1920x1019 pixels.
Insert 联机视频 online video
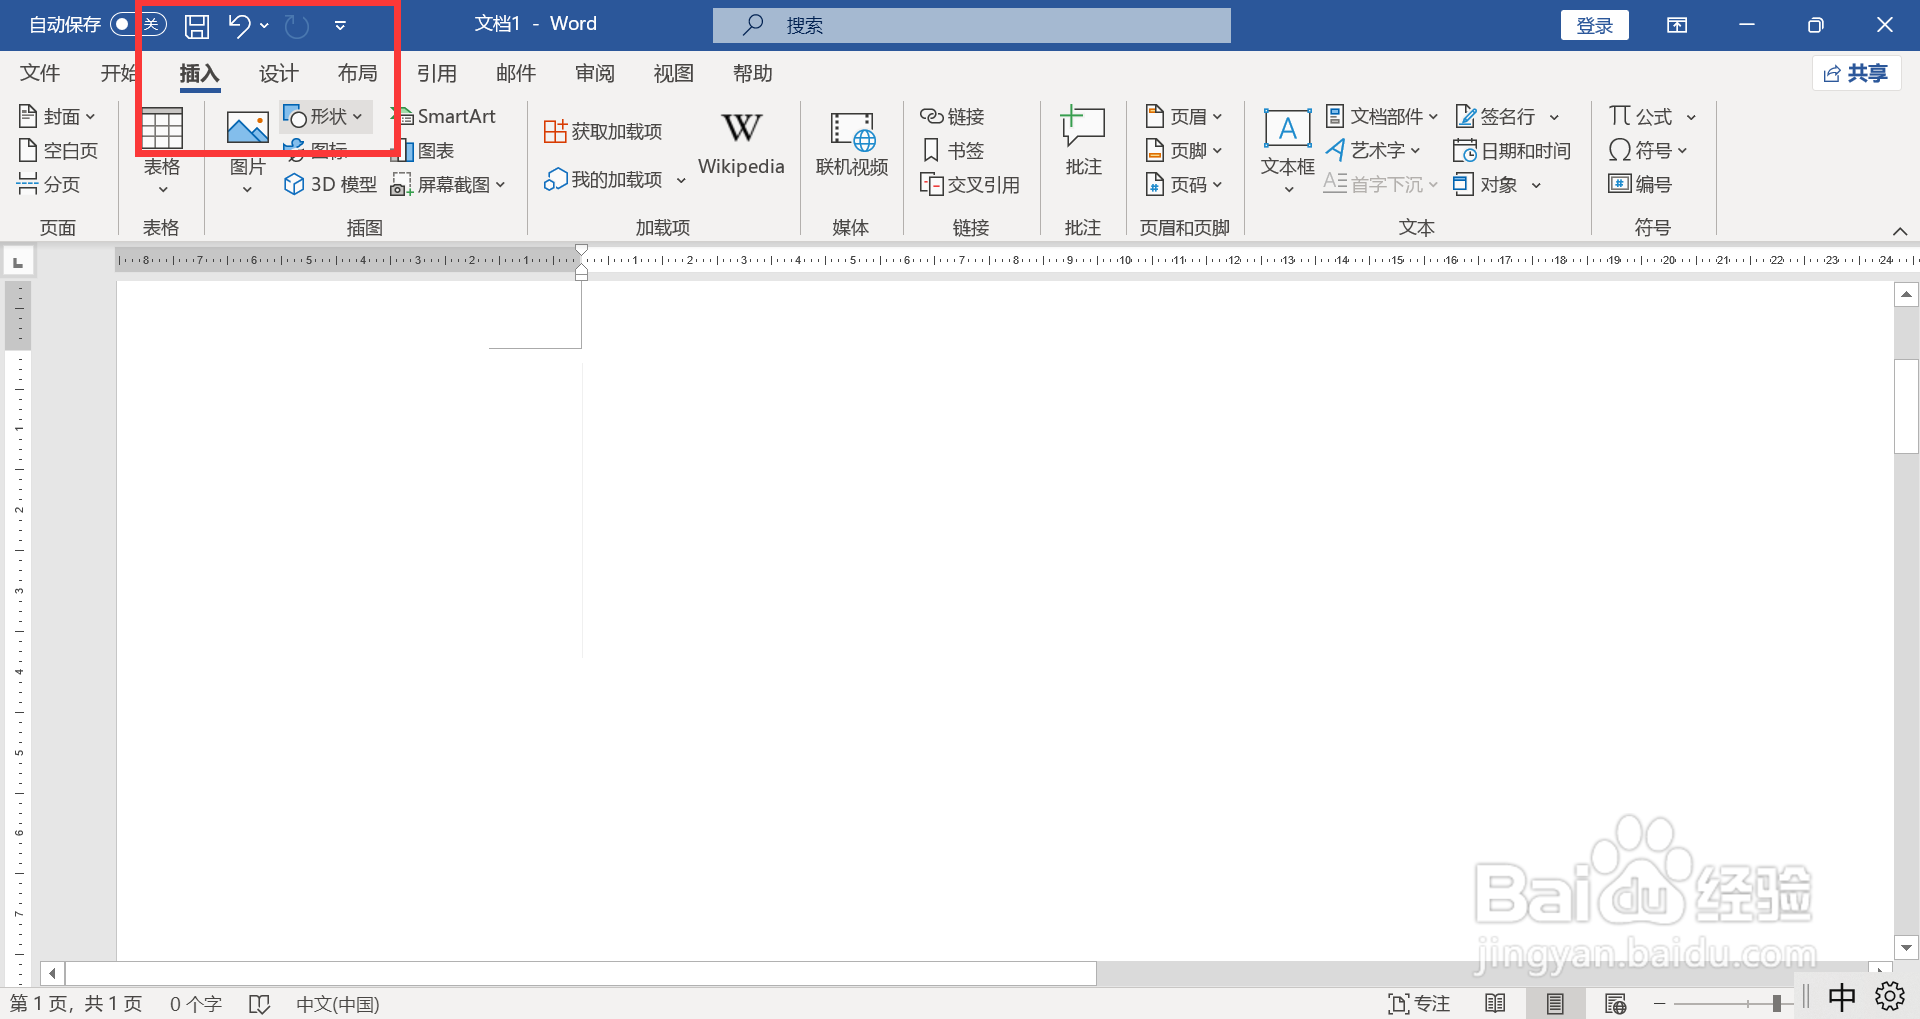852,144
